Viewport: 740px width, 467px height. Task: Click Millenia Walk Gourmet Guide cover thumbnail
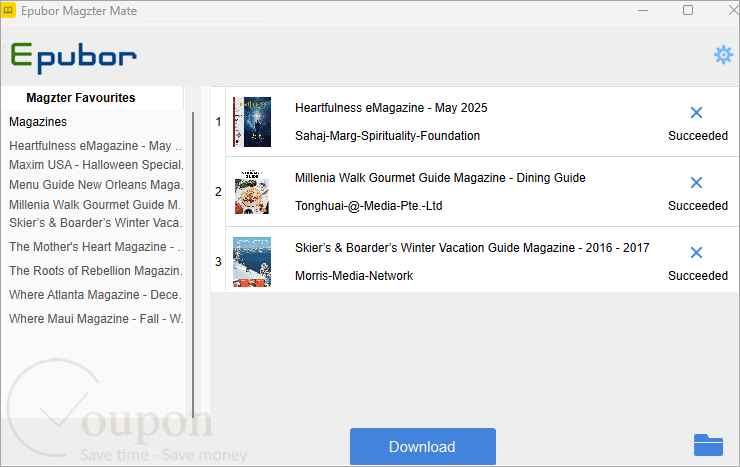pyautogui.click(x=252, y=192)
